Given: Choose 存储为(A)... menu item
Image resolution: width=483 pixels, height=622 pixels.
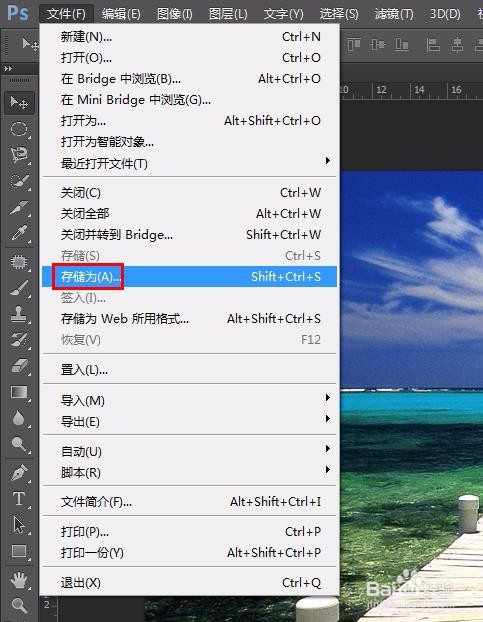Looking at the screenshot, I should (190, 276).
